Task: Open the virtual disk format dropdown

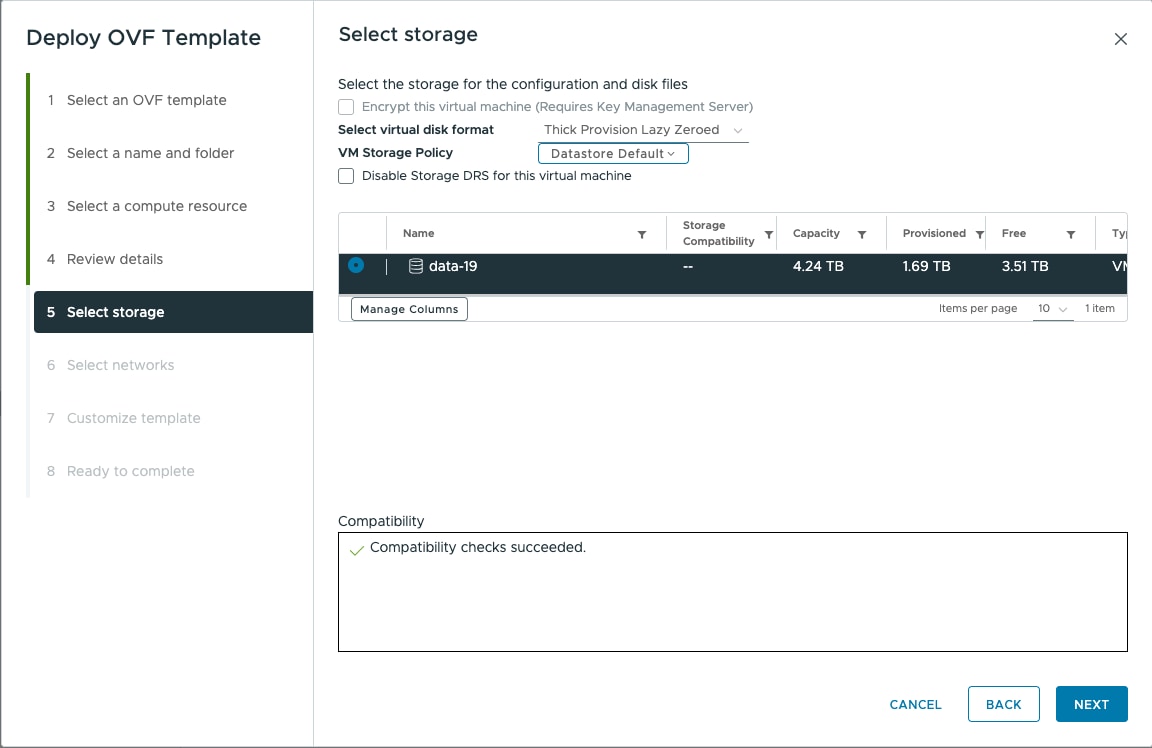Action: (x=644, y=130)
